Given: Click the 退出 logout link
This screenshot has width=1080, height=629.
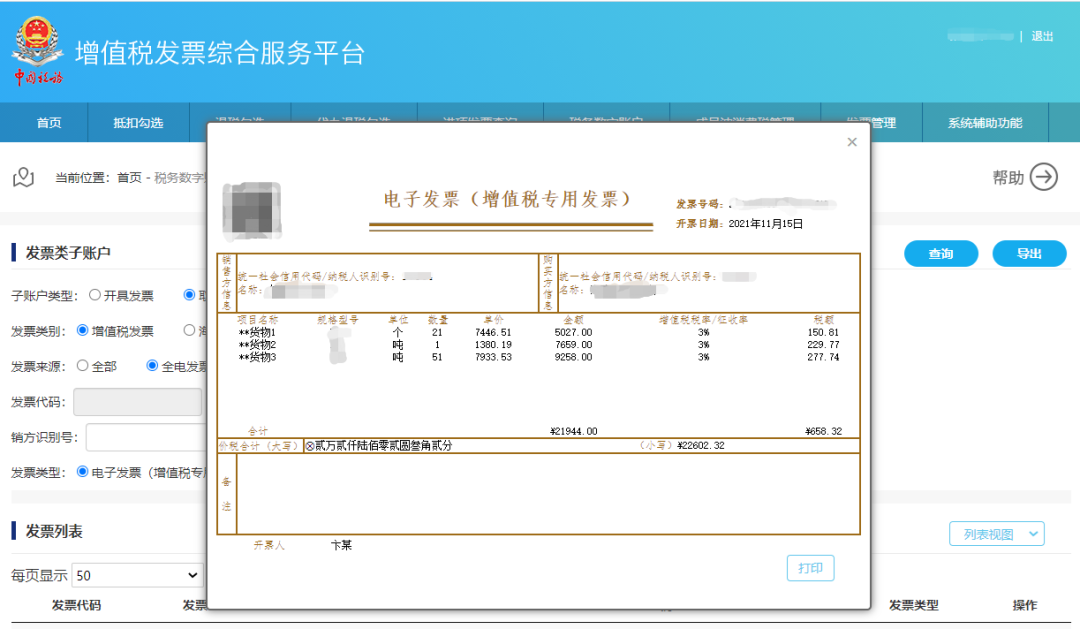Looking at the screenshot, I should tap(1042, 35).
